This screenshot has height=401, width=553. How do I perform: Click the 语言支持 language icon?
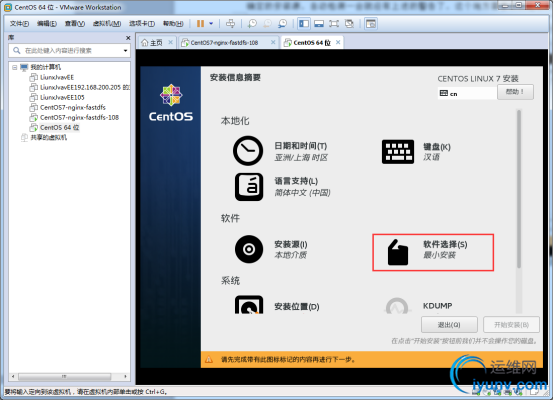(249, 187)
